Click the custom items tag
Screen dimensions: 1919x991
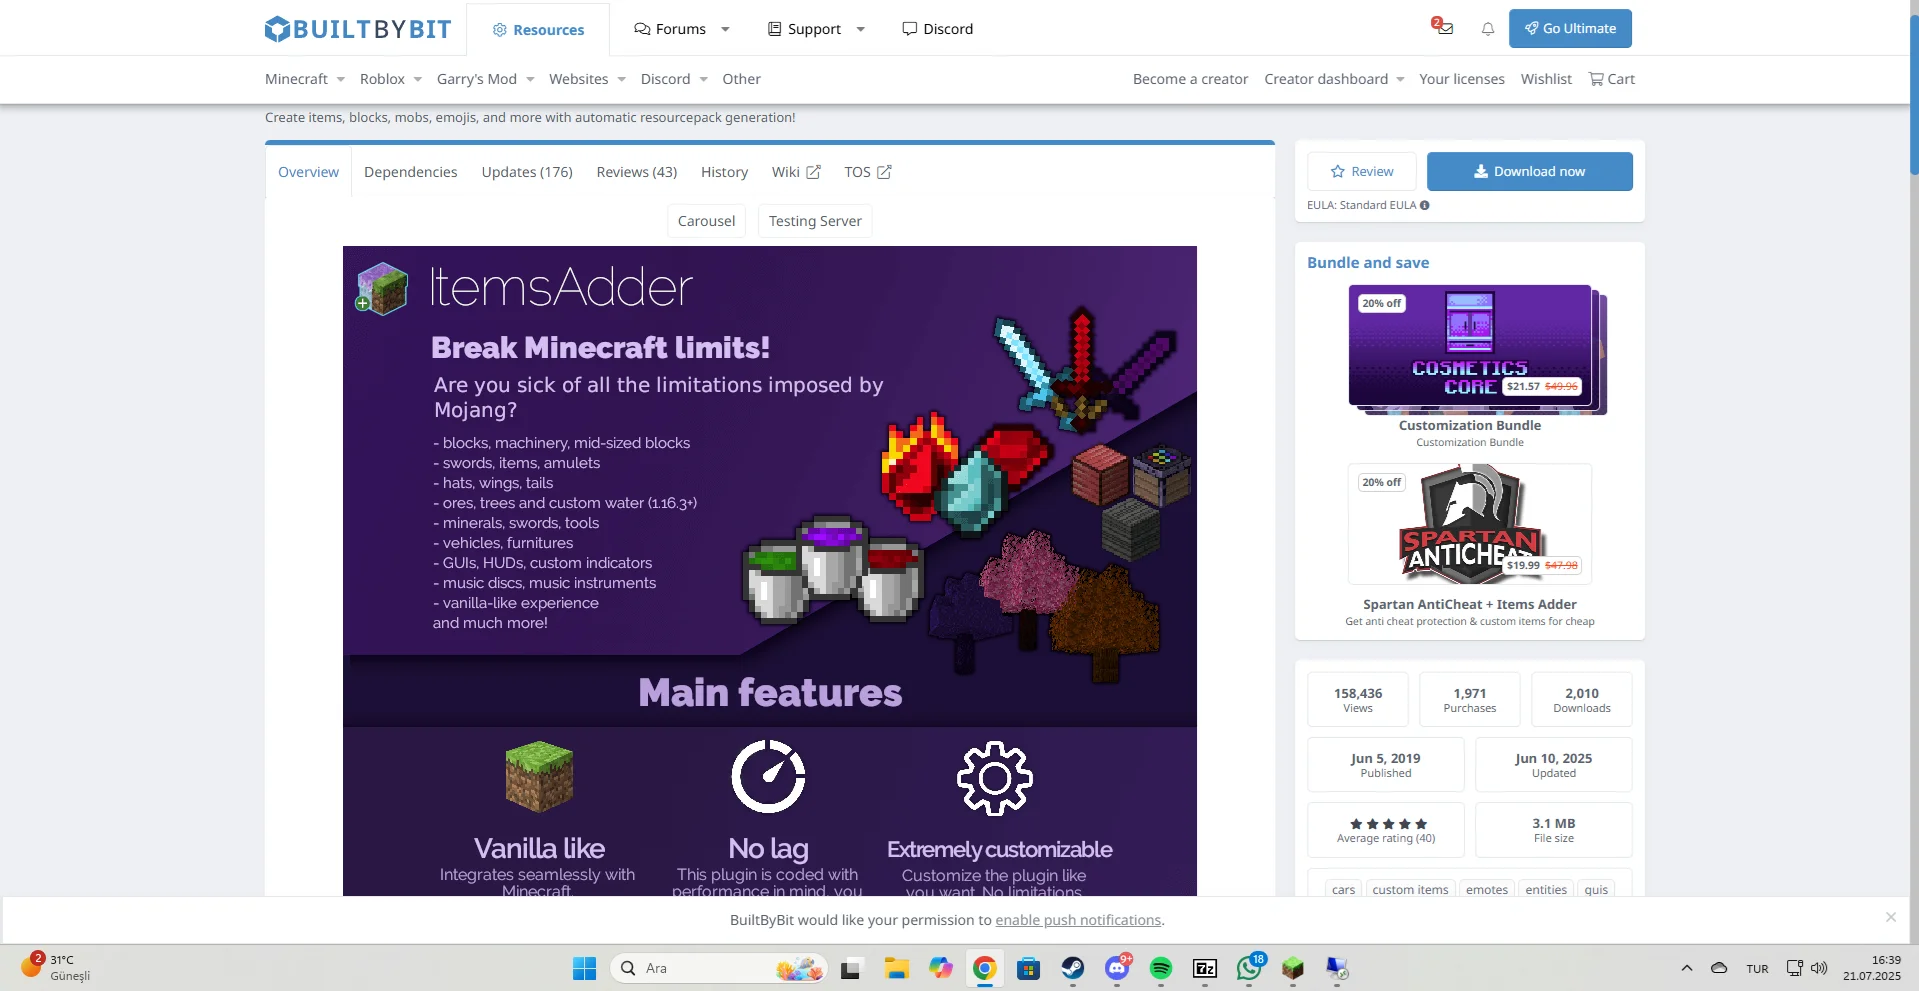tap(1410, 889)
